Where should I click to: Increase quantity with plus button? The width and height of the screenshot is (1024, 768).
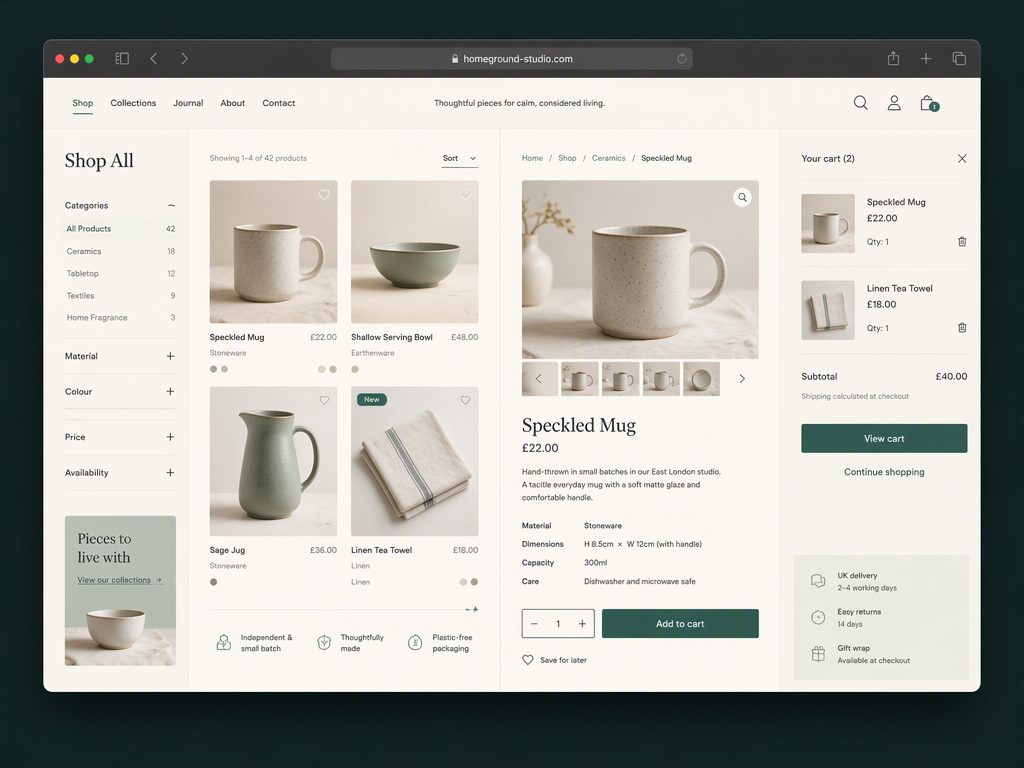click(x=582, y=624)
